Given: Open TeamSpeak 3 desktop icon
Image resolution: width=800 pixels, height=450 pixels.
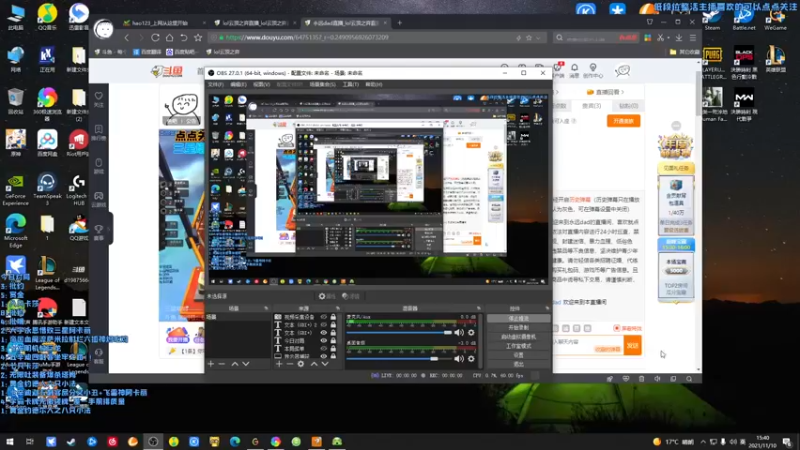Looking at the screenshot, I should click(47, 190).
